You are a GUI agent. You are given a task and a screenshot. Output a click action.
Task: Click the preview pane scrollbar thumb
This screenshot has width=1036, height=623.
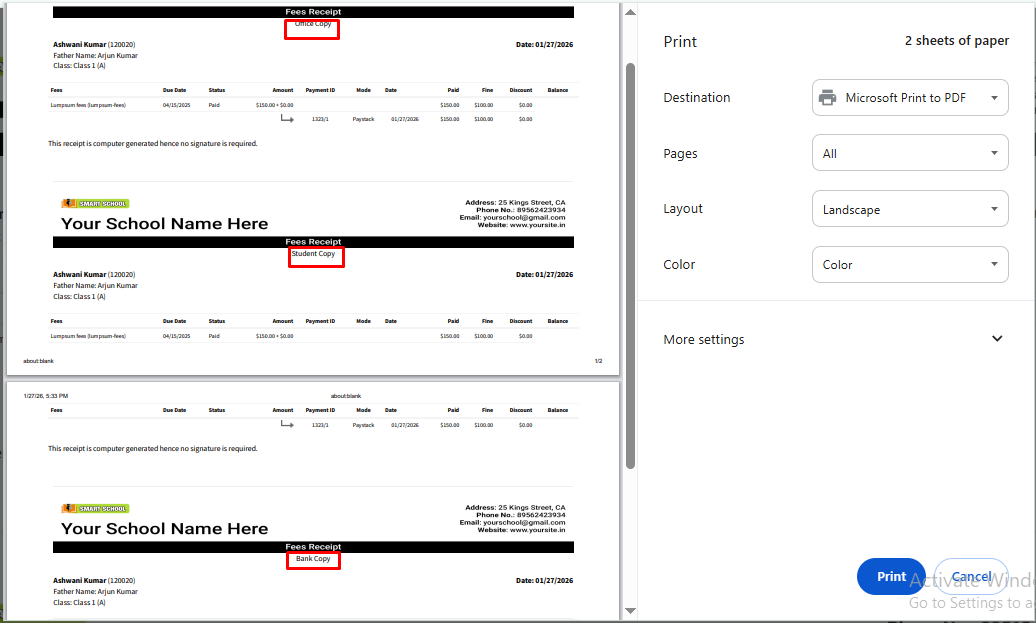629,265
